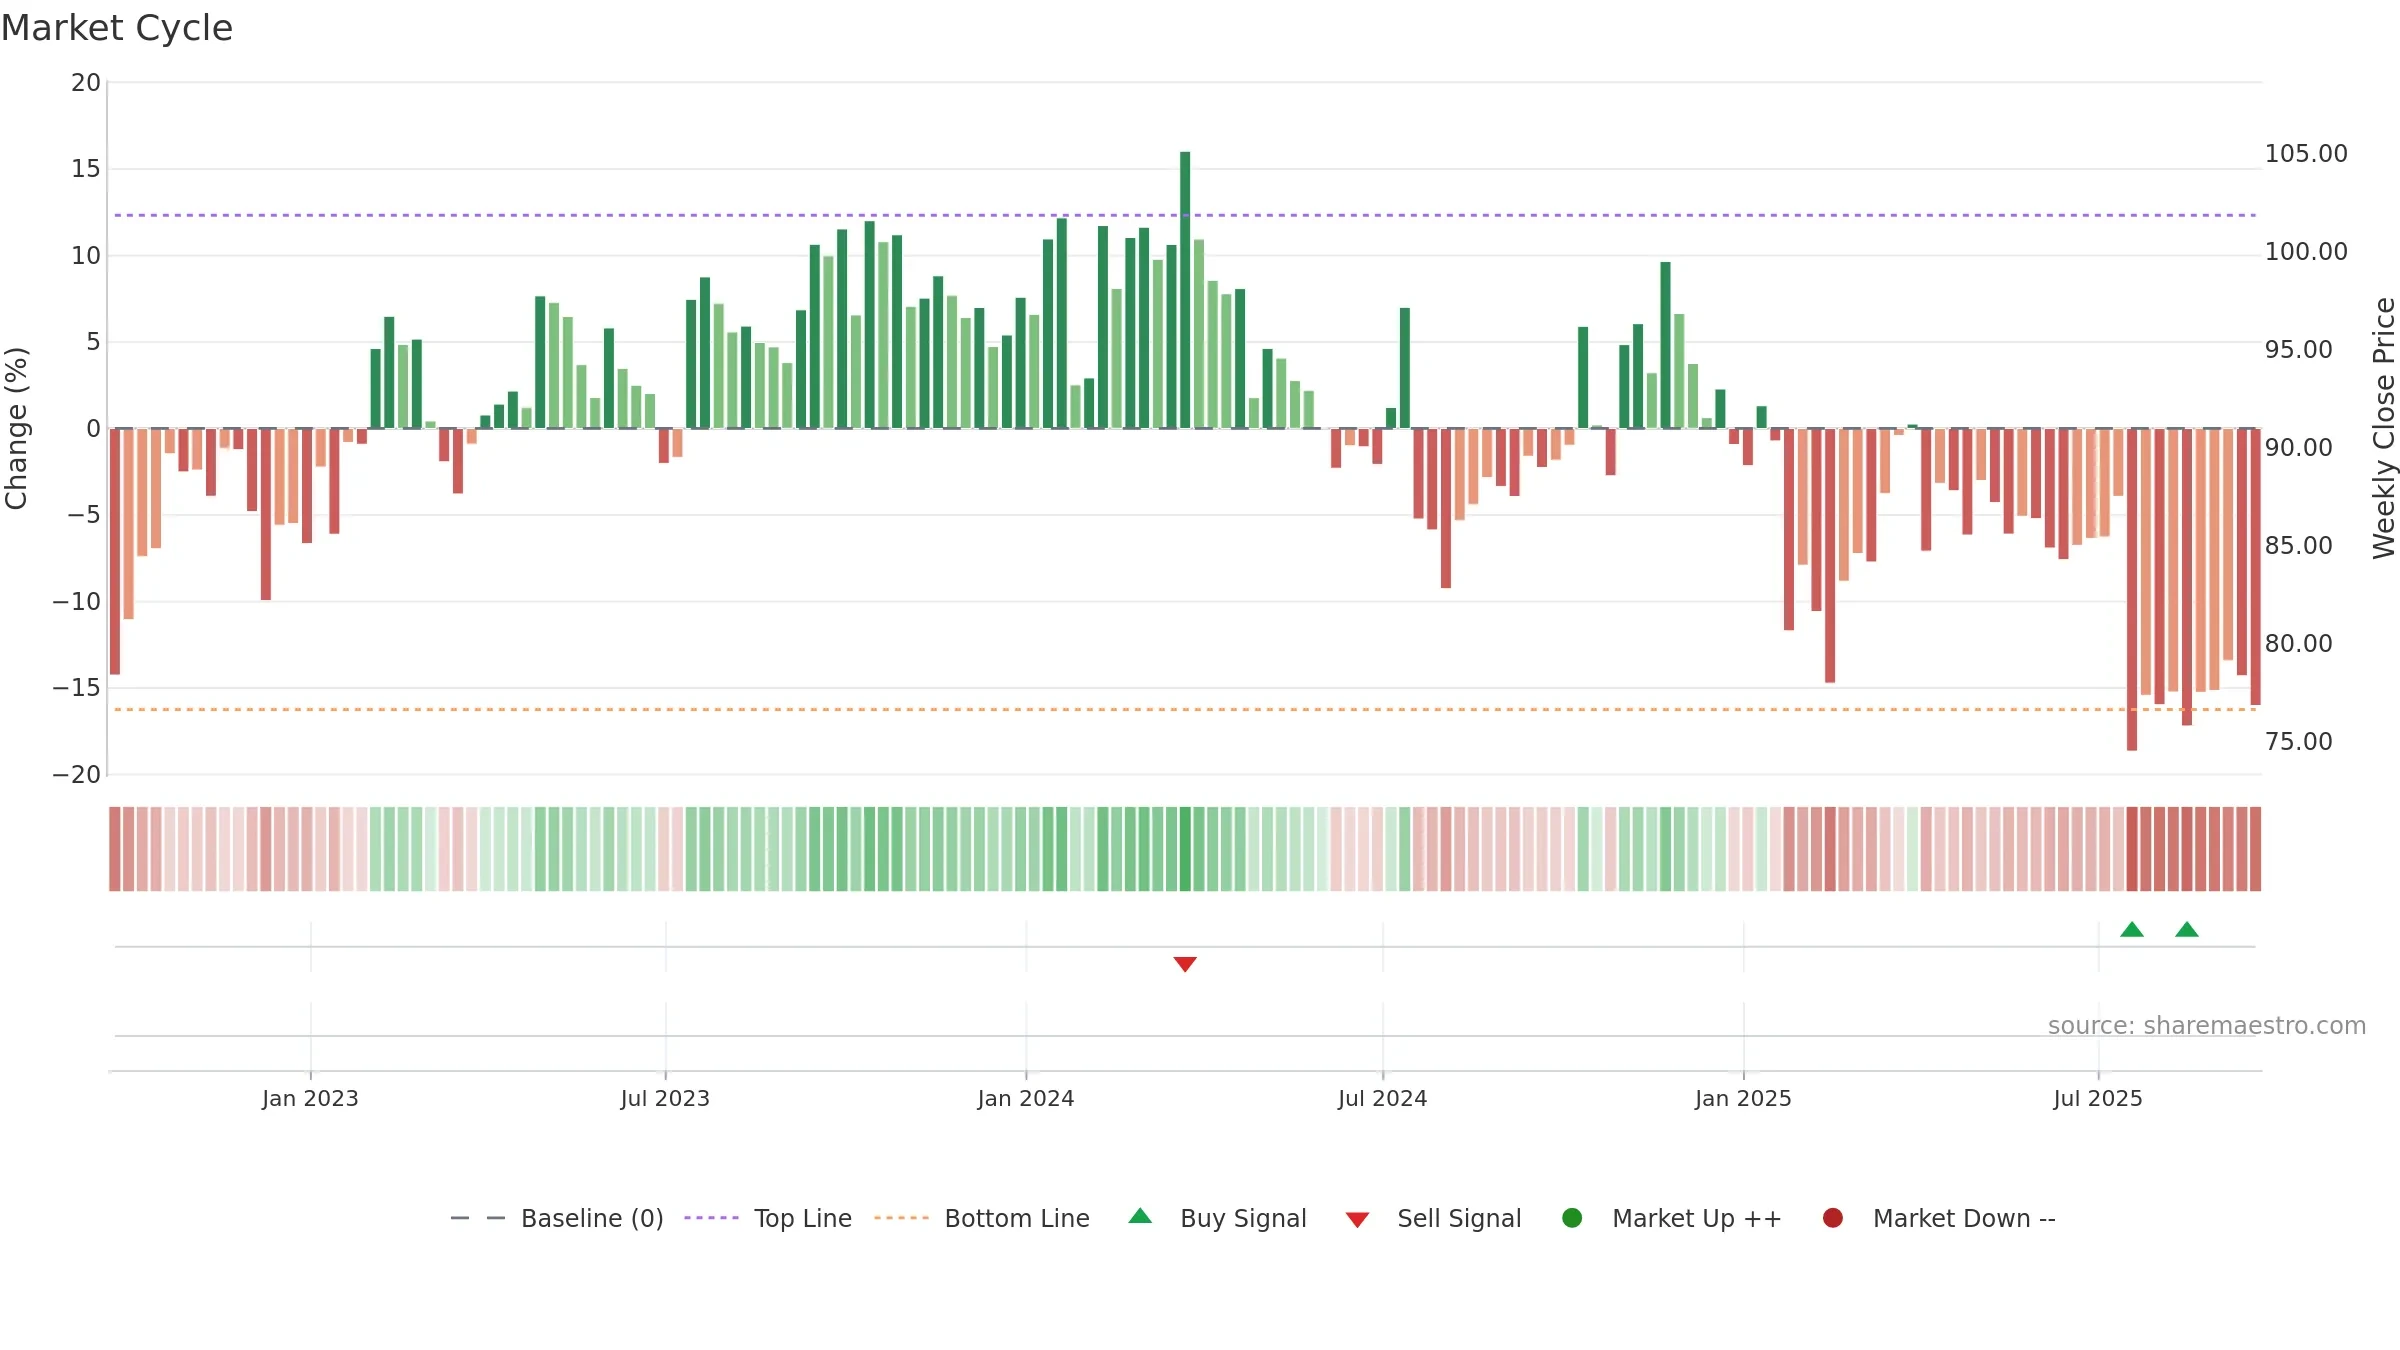Select the second buy signal marker after Jul 2025

[x=2187, y=929]
